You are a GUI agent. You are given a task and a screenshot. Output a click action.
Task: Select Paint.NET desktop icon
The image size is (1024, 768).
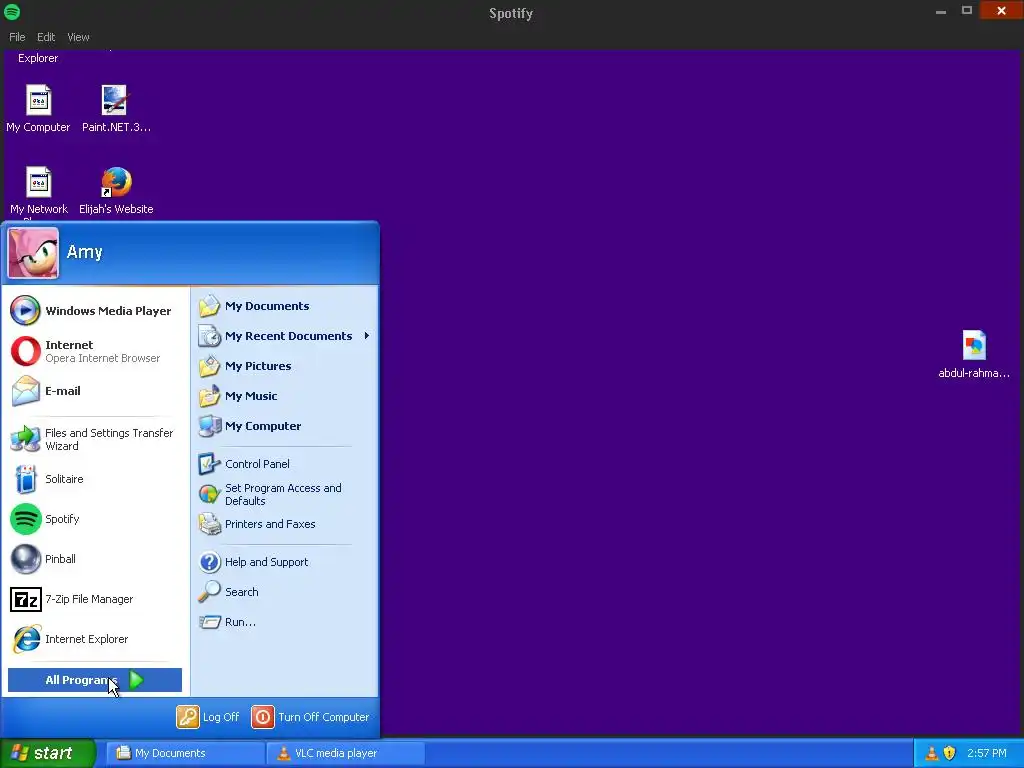click(x=116, y=108)
